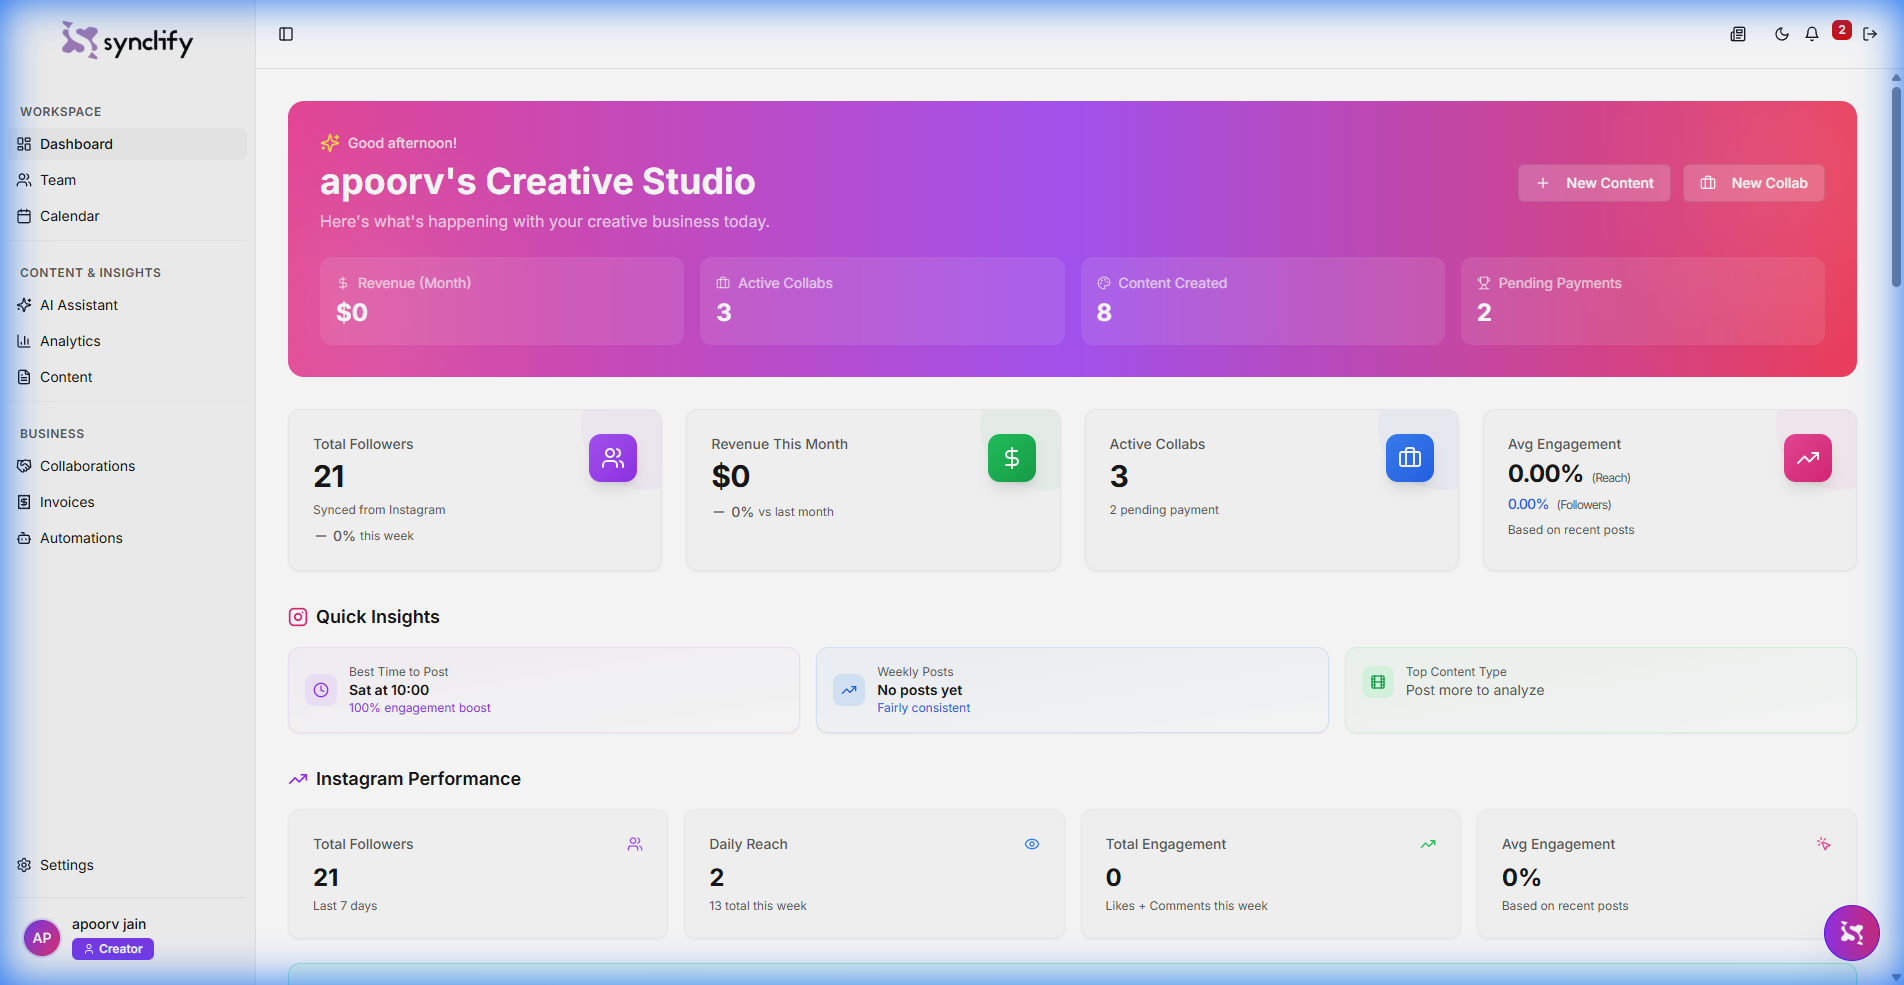
Task: Open notifications via the bell icon
Action: click(x=1811, y=33)
